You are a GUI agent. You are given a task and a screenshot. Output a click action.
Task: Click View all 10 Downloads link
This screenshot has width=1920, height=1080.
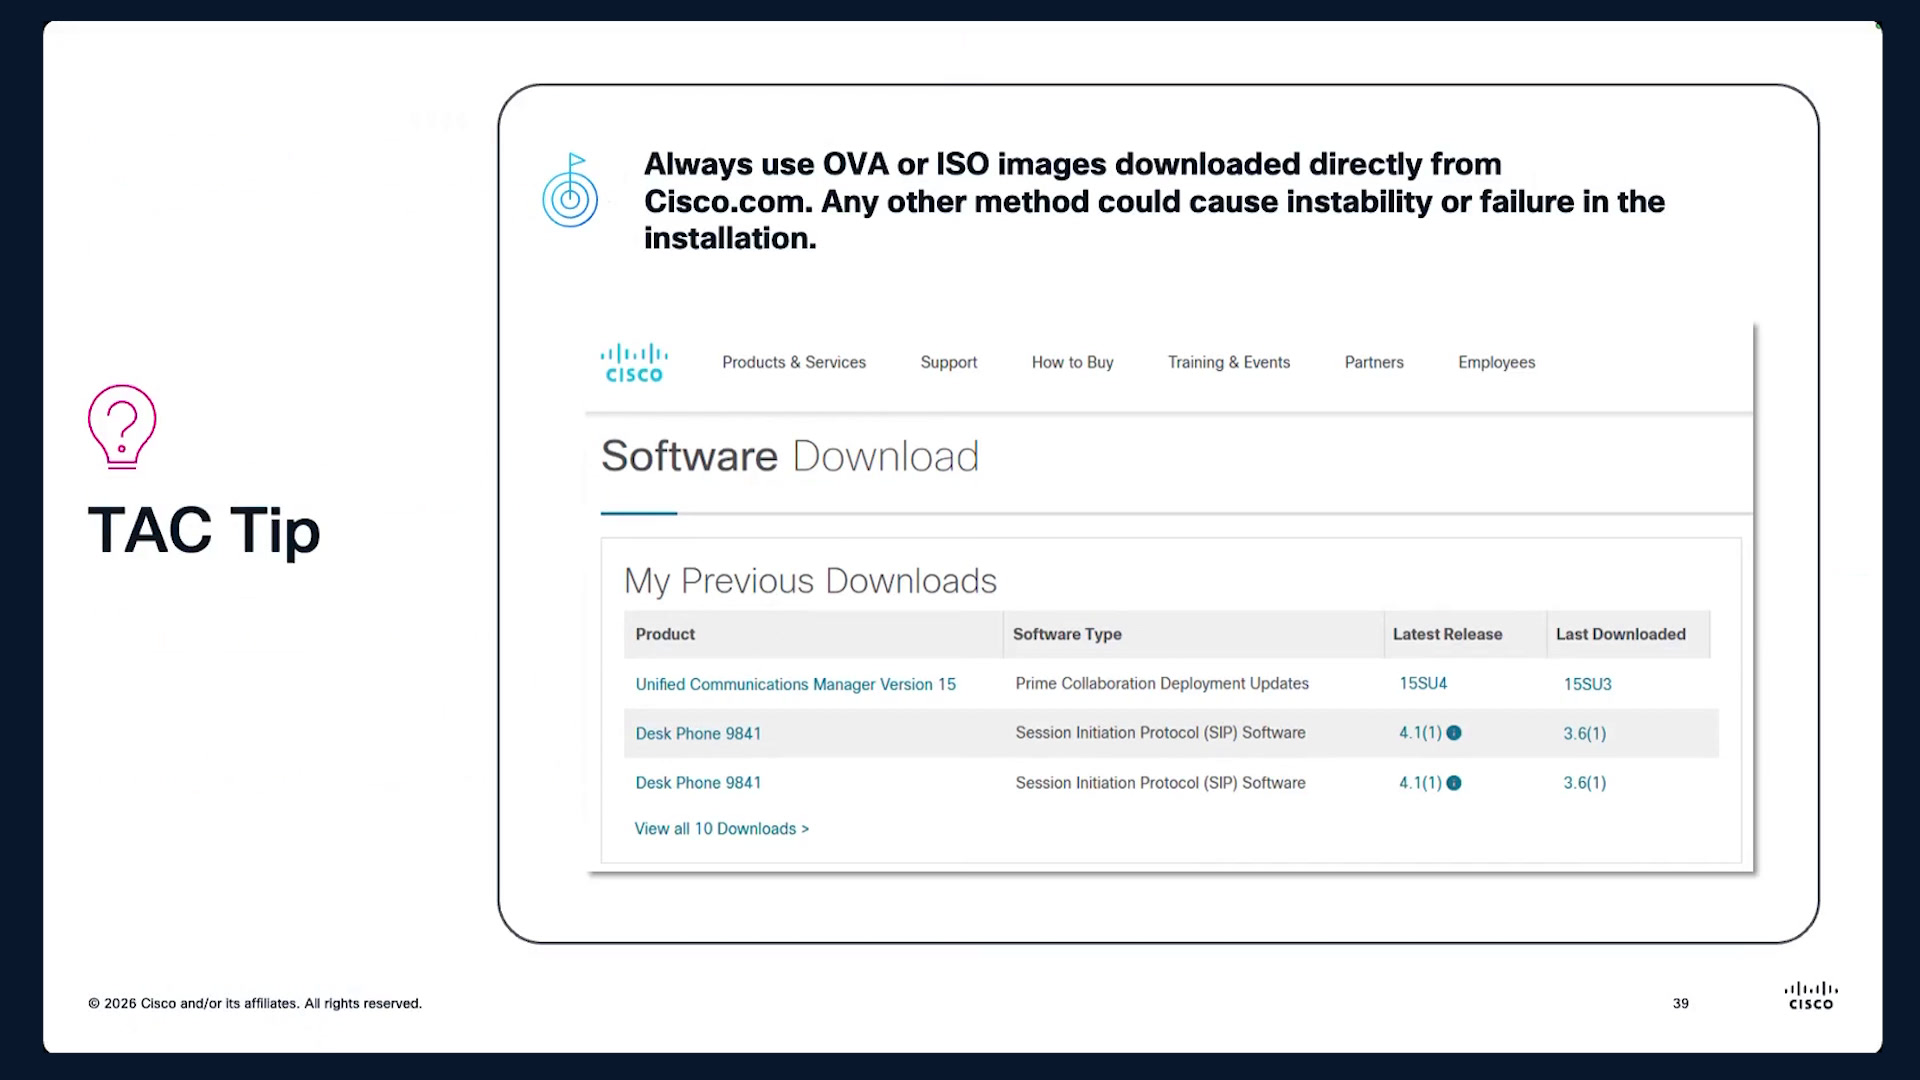(x=721, y=829)
